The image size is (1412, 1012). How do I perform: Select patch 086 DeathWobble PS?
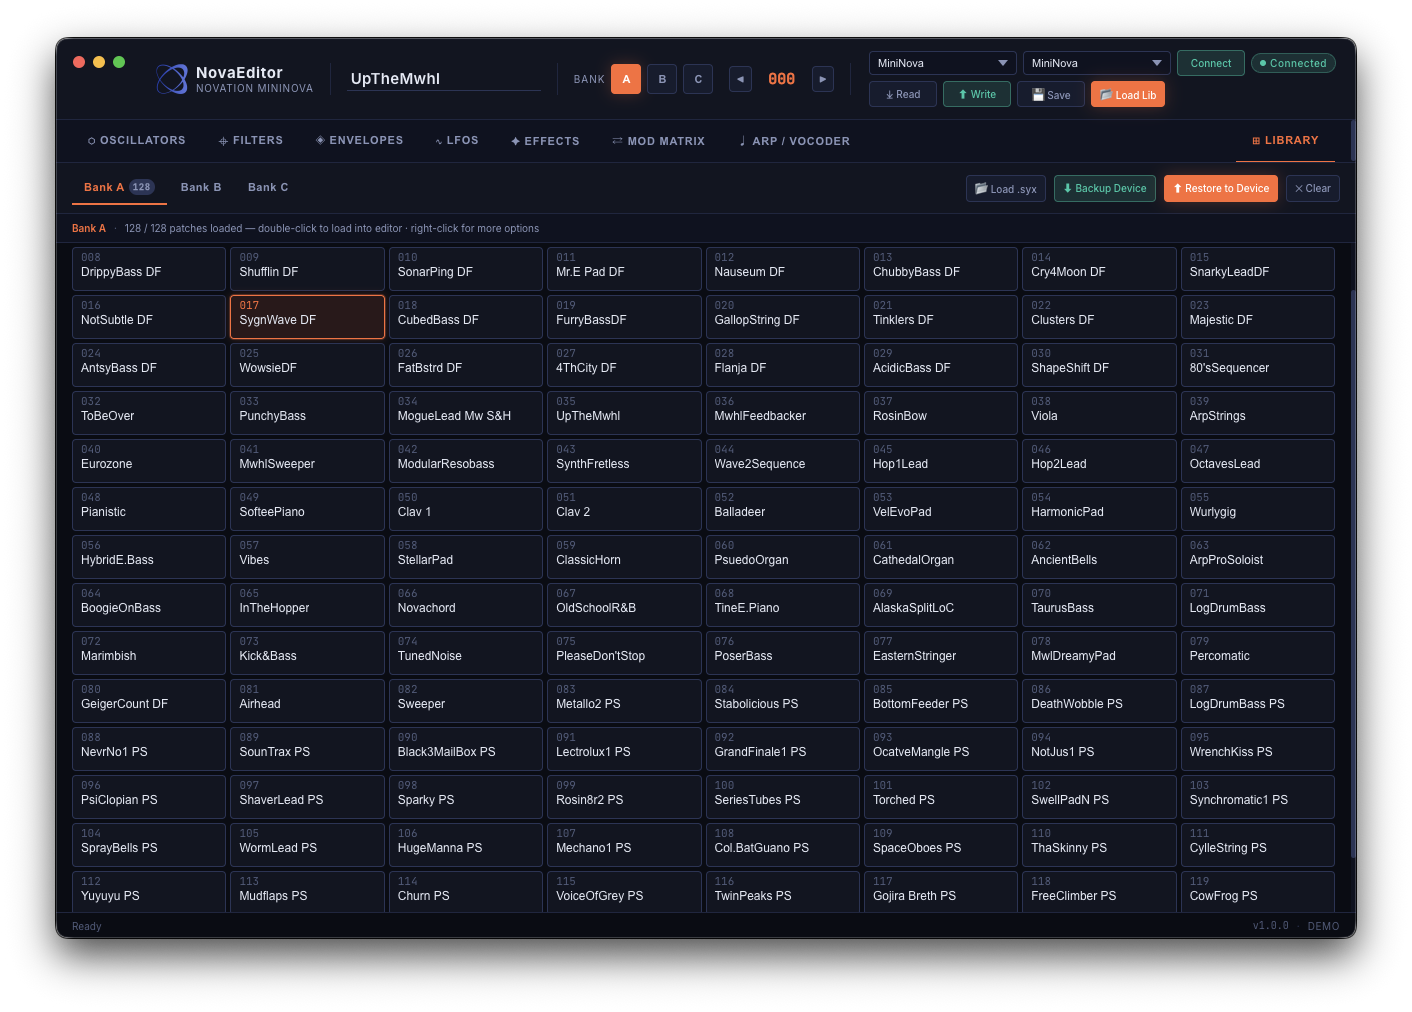pos(1099,701)
